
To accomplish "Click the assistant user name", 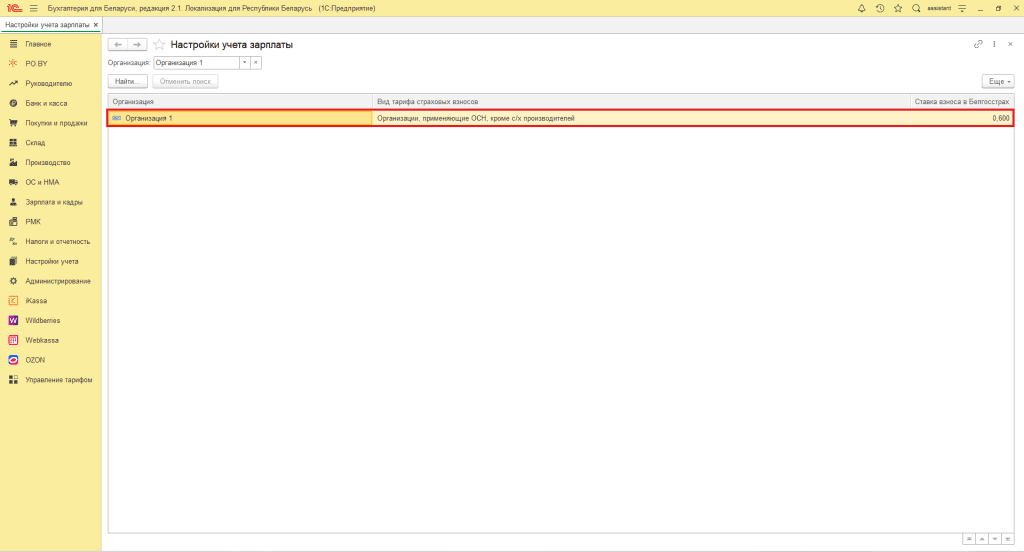I will 939,8.
